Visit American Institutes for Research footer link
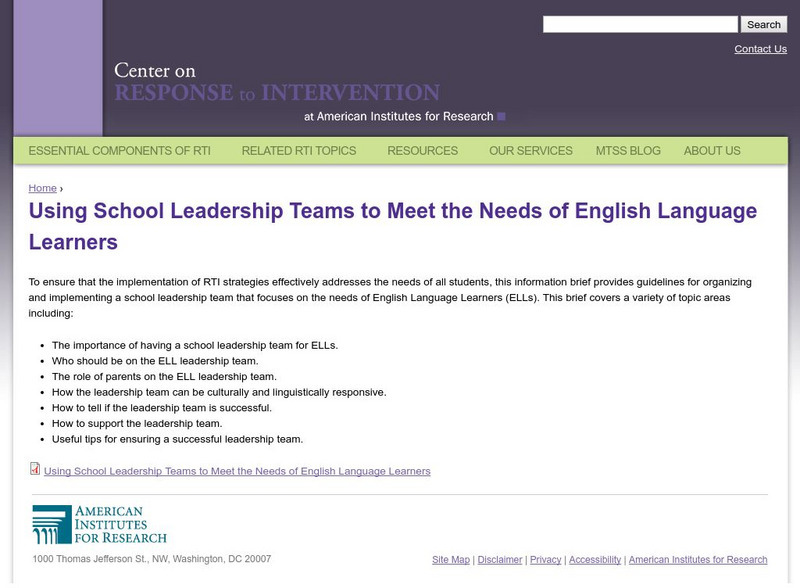Image resolution: width=800 pixels, height=588 pixels. pos(698,560)
